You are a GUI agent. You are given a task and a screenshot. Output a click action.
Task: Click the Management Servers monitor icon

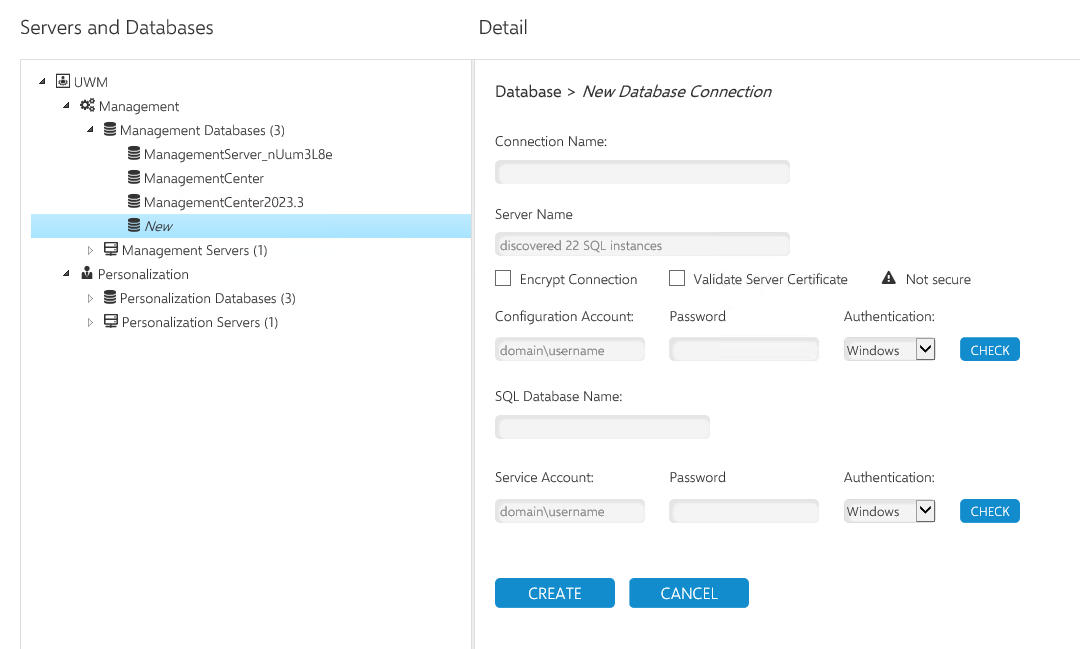(111, 250)
